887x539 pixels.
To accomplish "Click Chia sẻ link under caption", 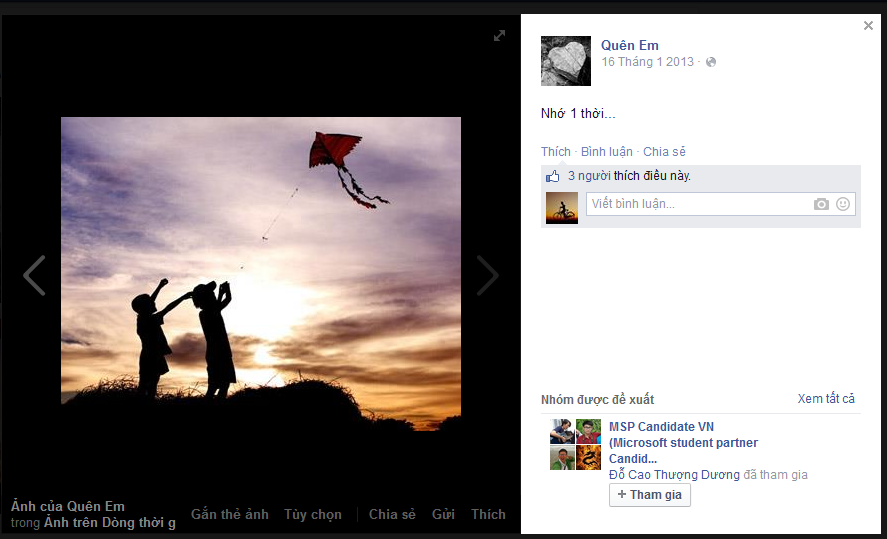I will (x=664, y=152).
